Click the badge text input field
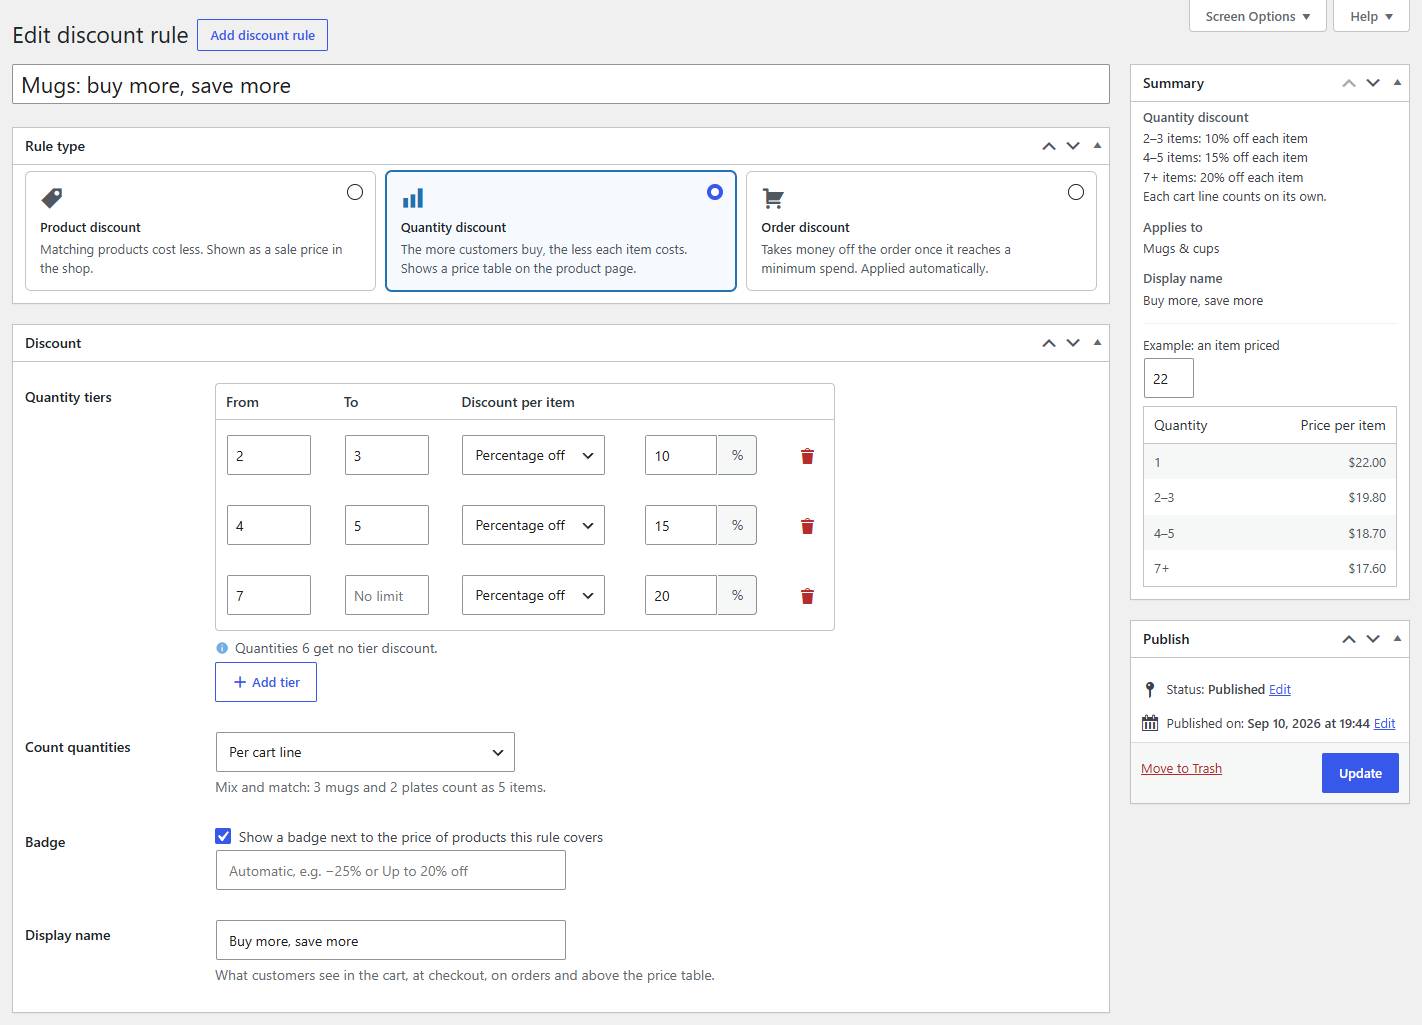This screenshot has height=1025, width=1422. 391,870
